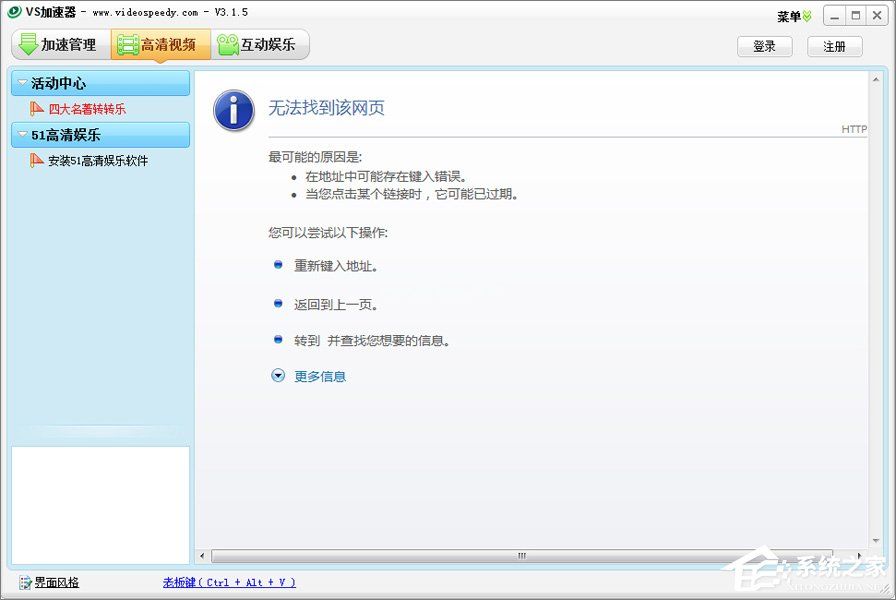The height and width of the screenshot is (600, 896).
Task: Click the 高清视频 film-strip icon
Action: pos(126,44)
